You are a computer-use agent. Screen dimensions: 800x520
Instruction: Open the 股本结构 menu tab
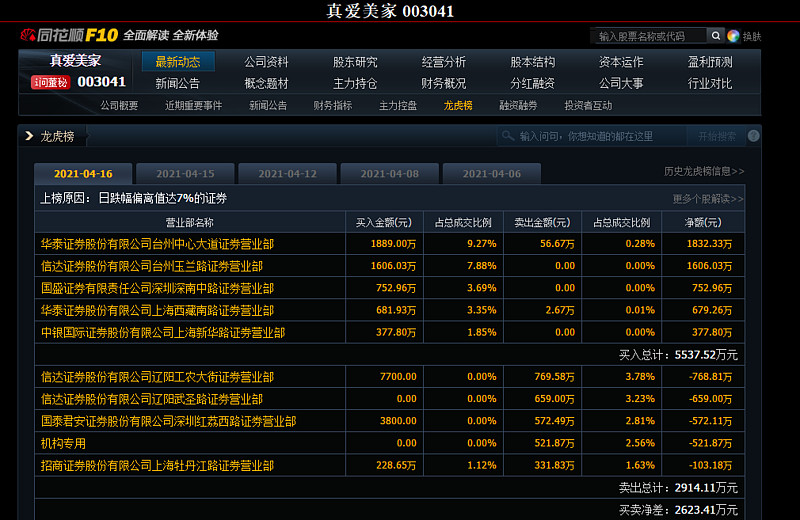coord(533,62)
